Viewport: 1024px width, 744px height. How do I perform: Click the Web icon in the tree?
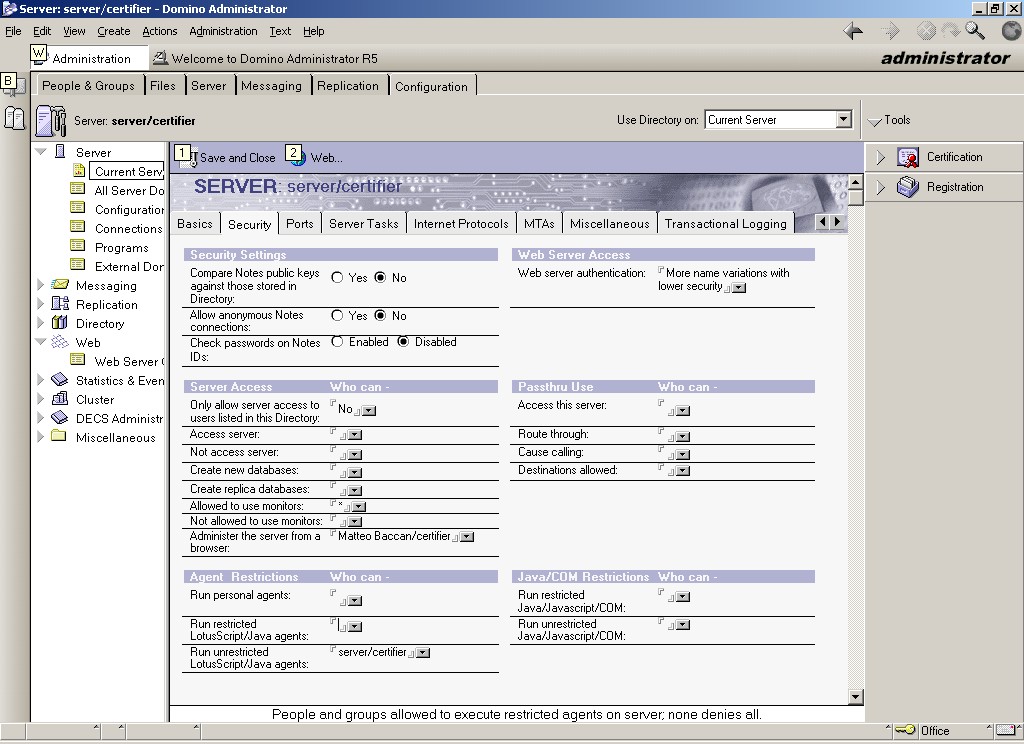tap(60, 342)
